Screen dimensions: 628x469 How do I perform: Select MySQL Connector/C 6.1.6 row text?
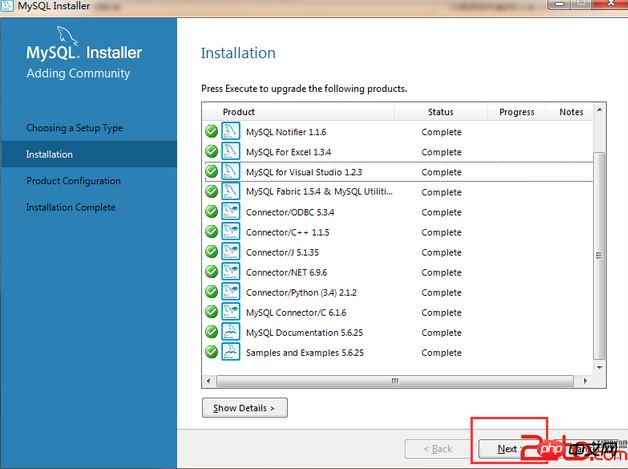[x=296, y=312]
